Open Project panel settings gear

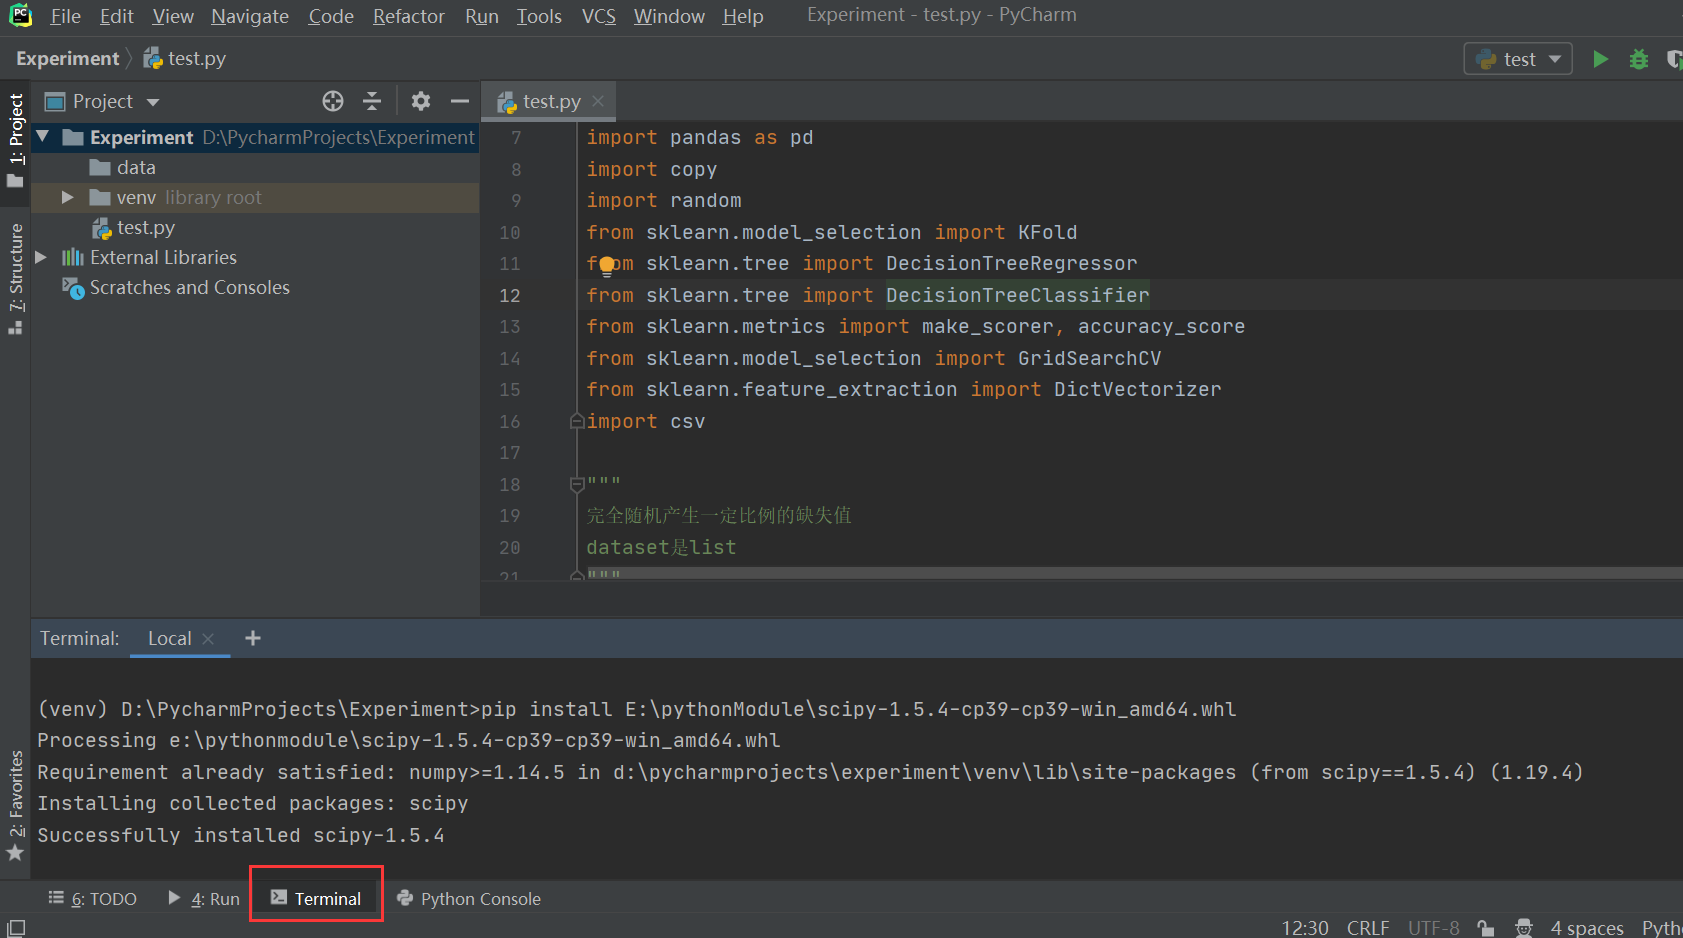coord(421,101)
